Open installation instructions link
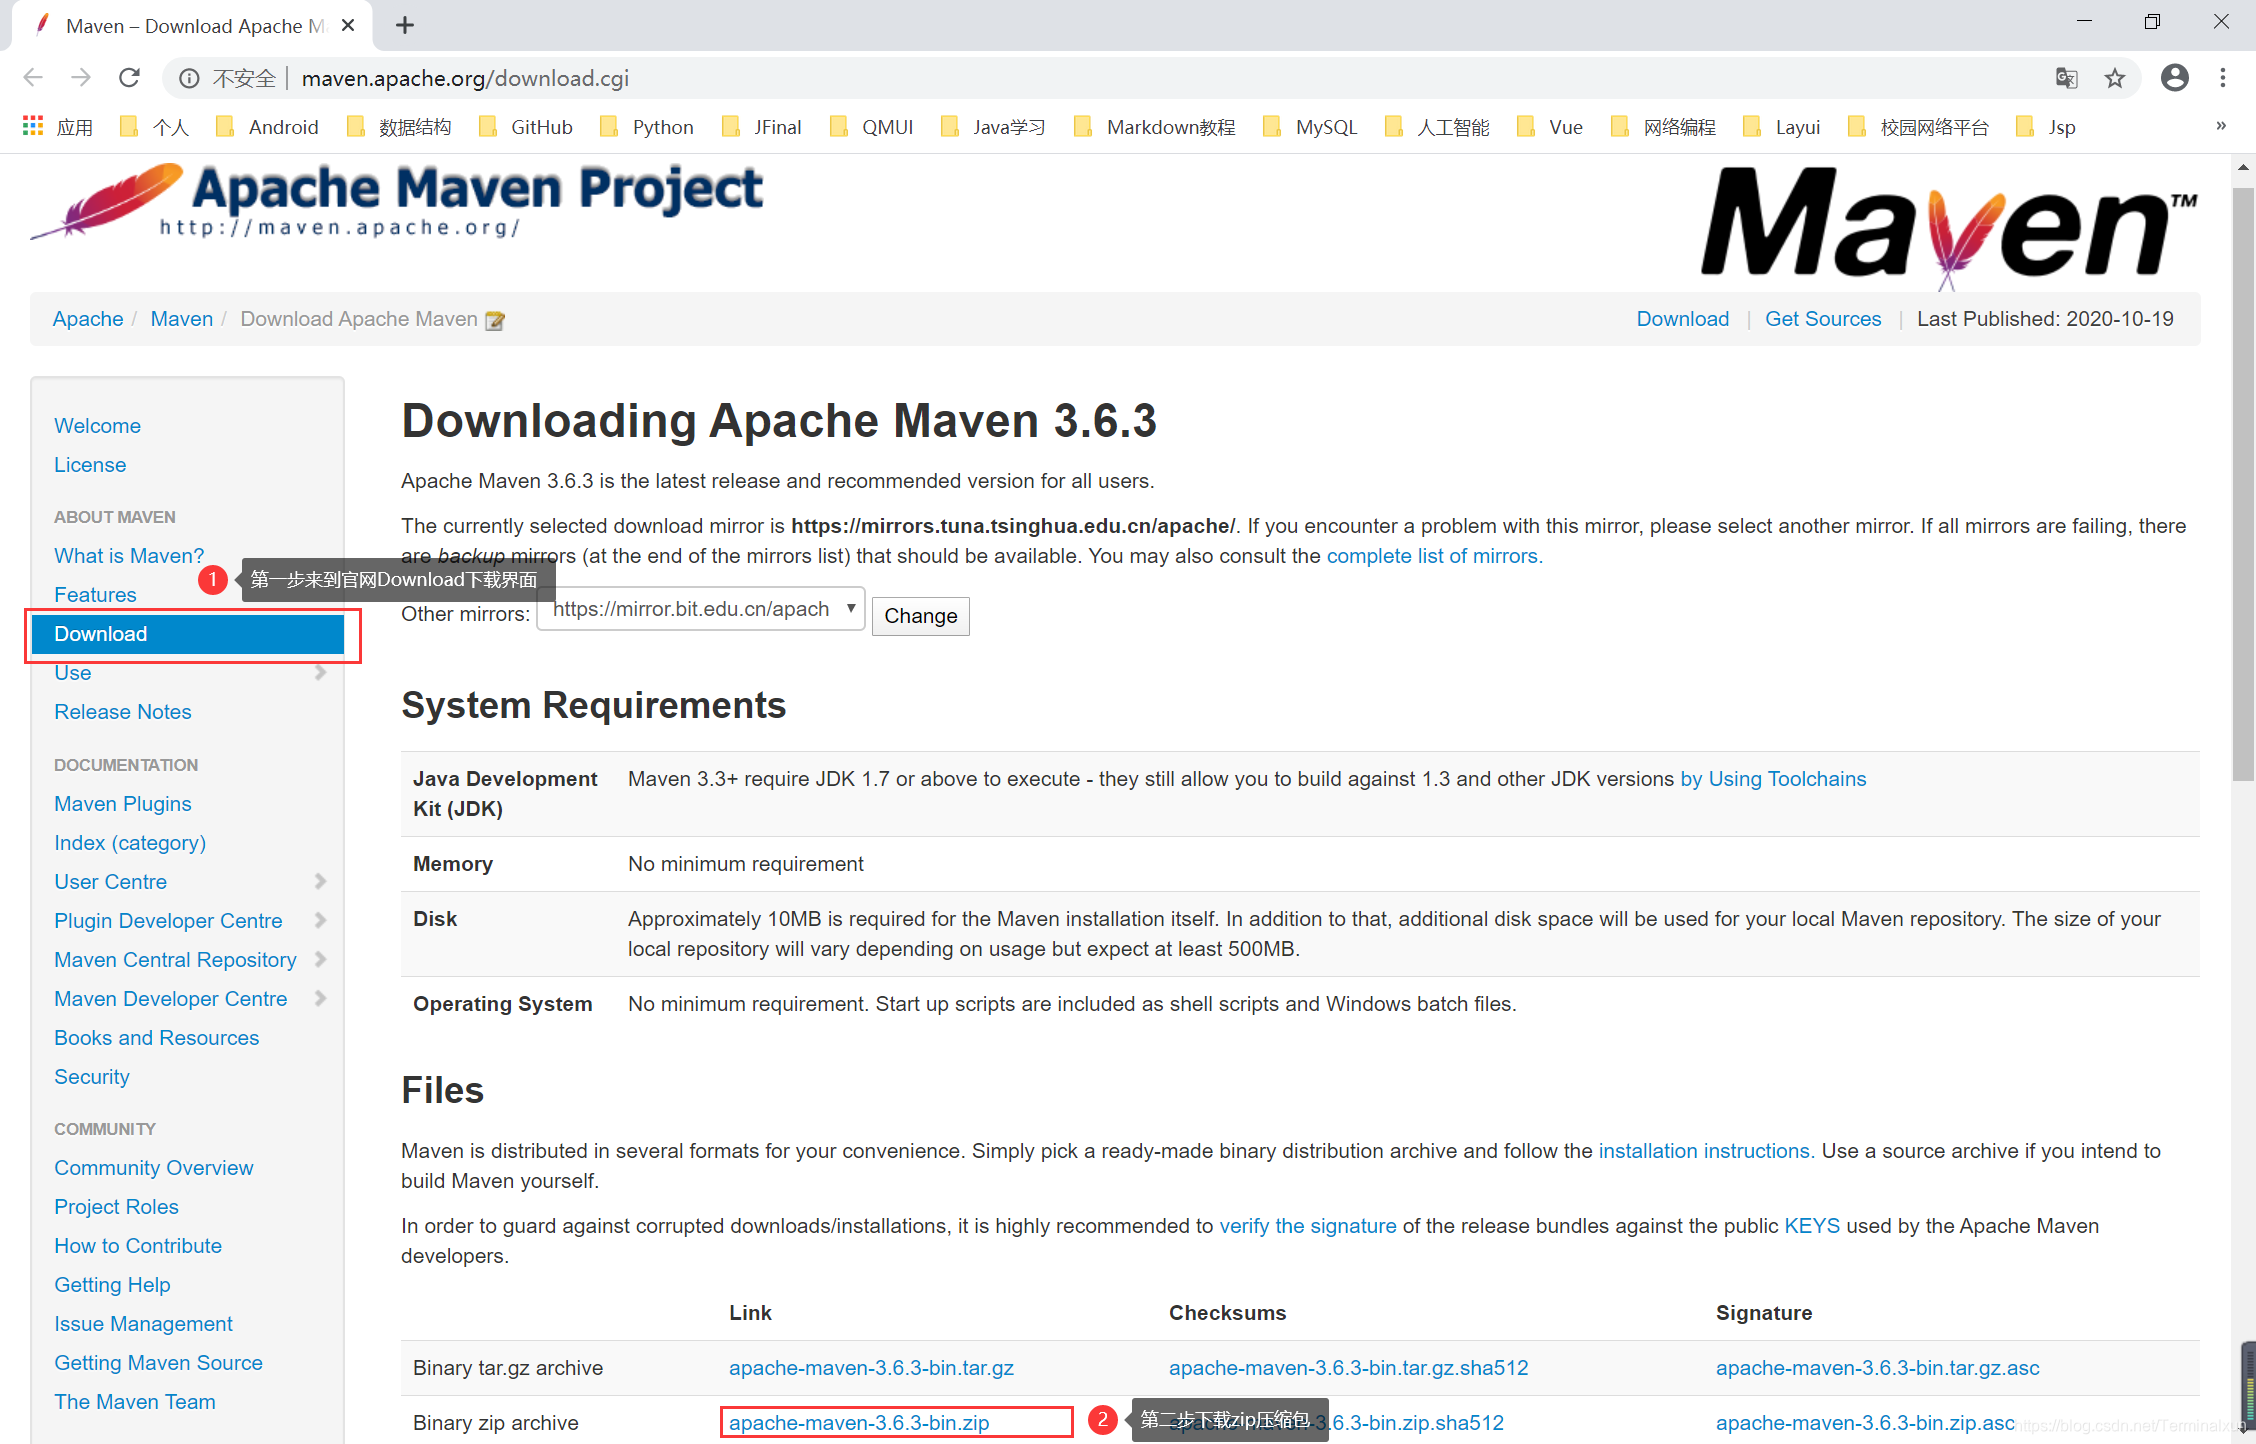 [1706, 1151]
